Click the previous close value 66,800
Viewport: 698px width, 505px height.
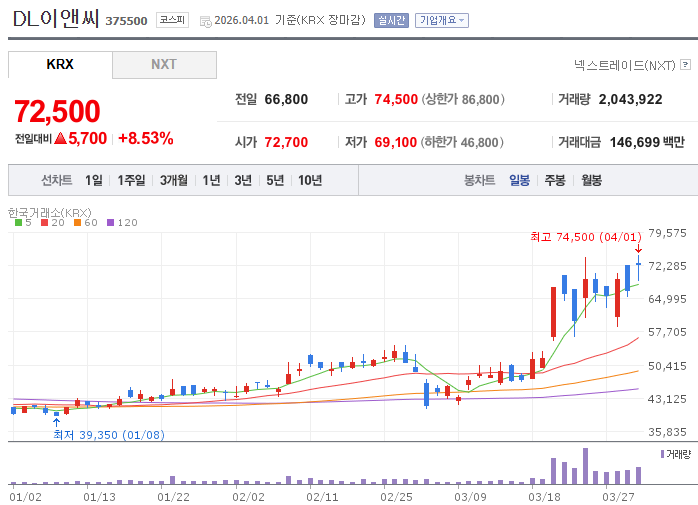[286, 99]
